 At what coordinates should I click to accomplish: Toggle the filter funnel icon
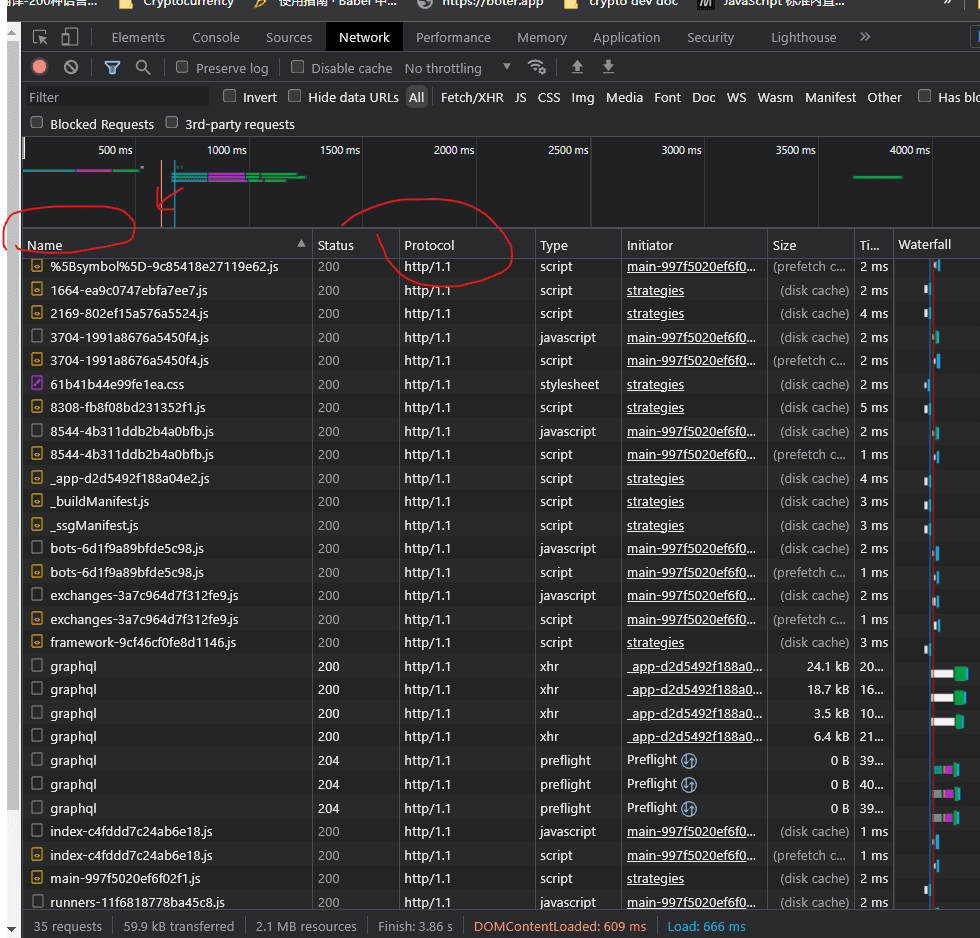click(x=112, y=67)
